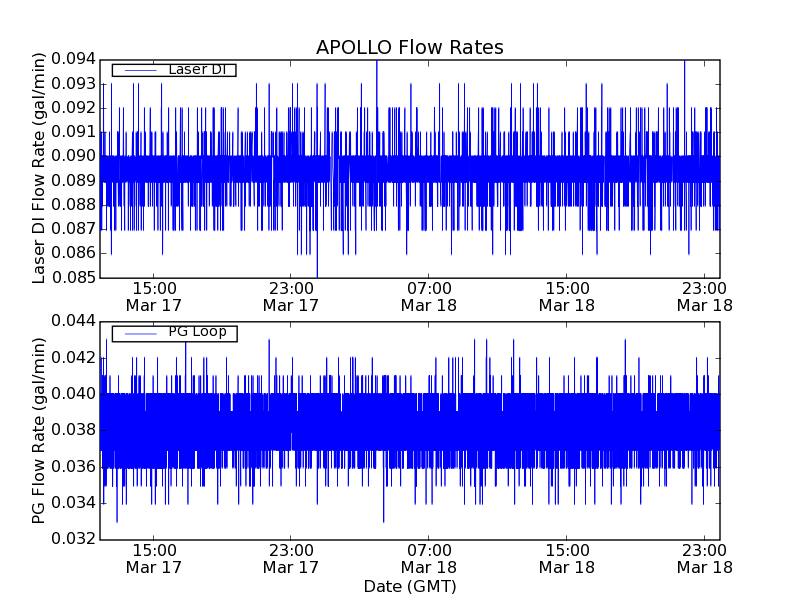The width and height of the screenshot is (800, 600).
Task: Click the 0.093 tick on Laser DI axis
Action: 73,84
